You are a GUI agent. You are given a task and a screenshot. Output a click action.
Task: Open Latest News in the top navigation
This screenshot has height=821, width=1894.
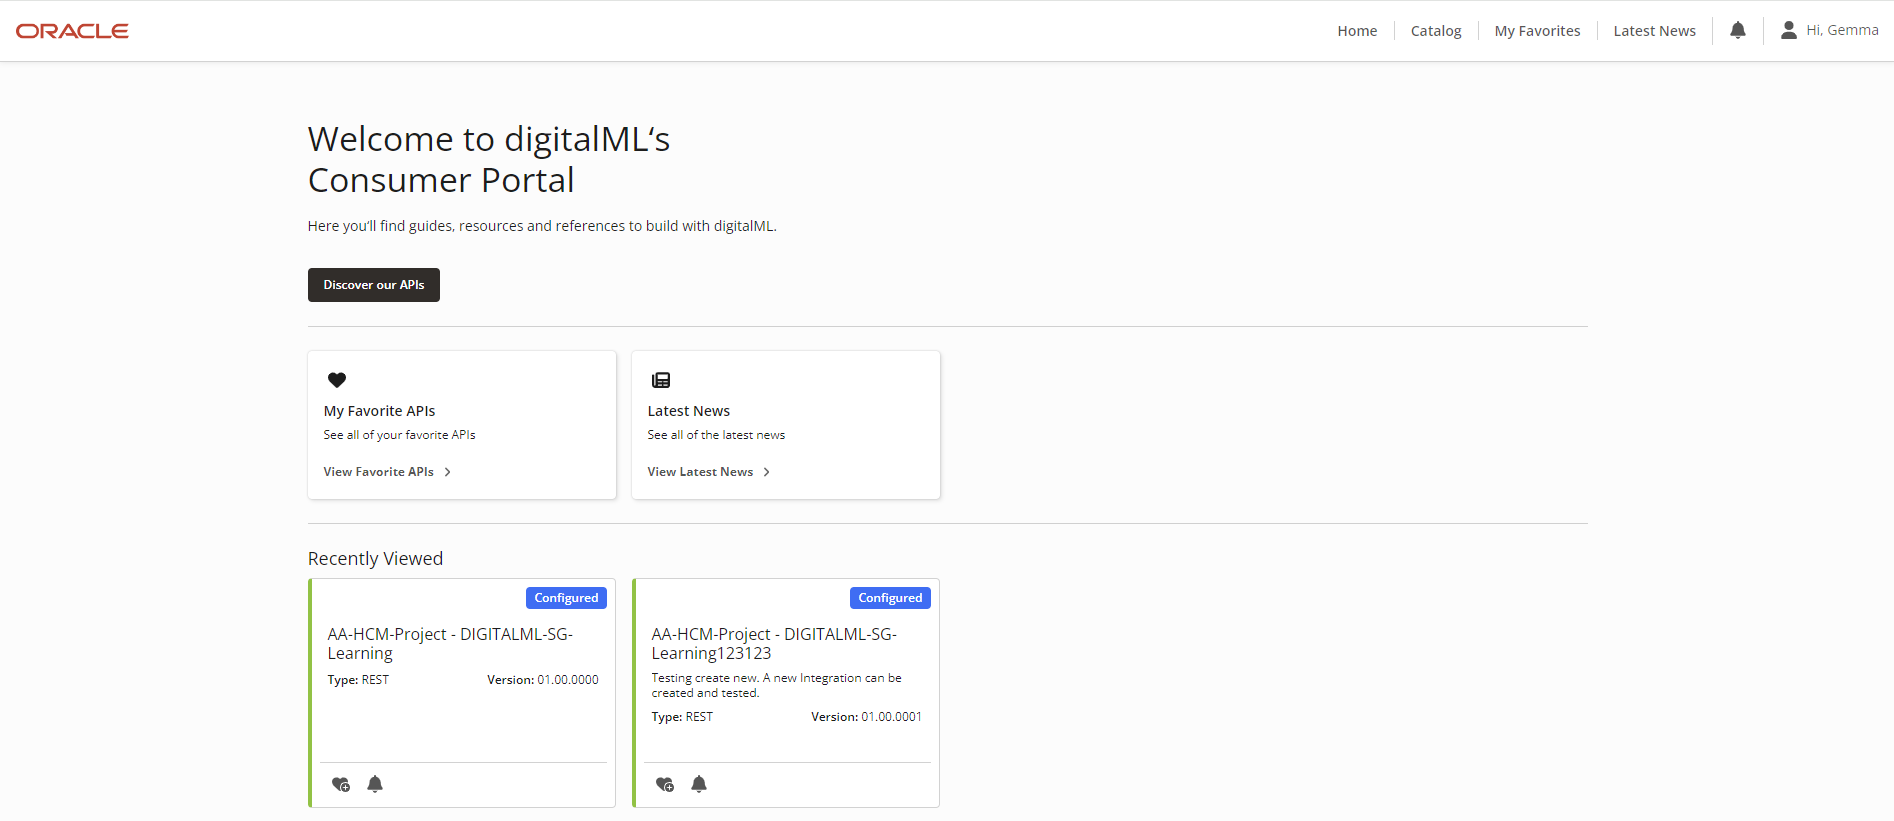coord(1654,31)
